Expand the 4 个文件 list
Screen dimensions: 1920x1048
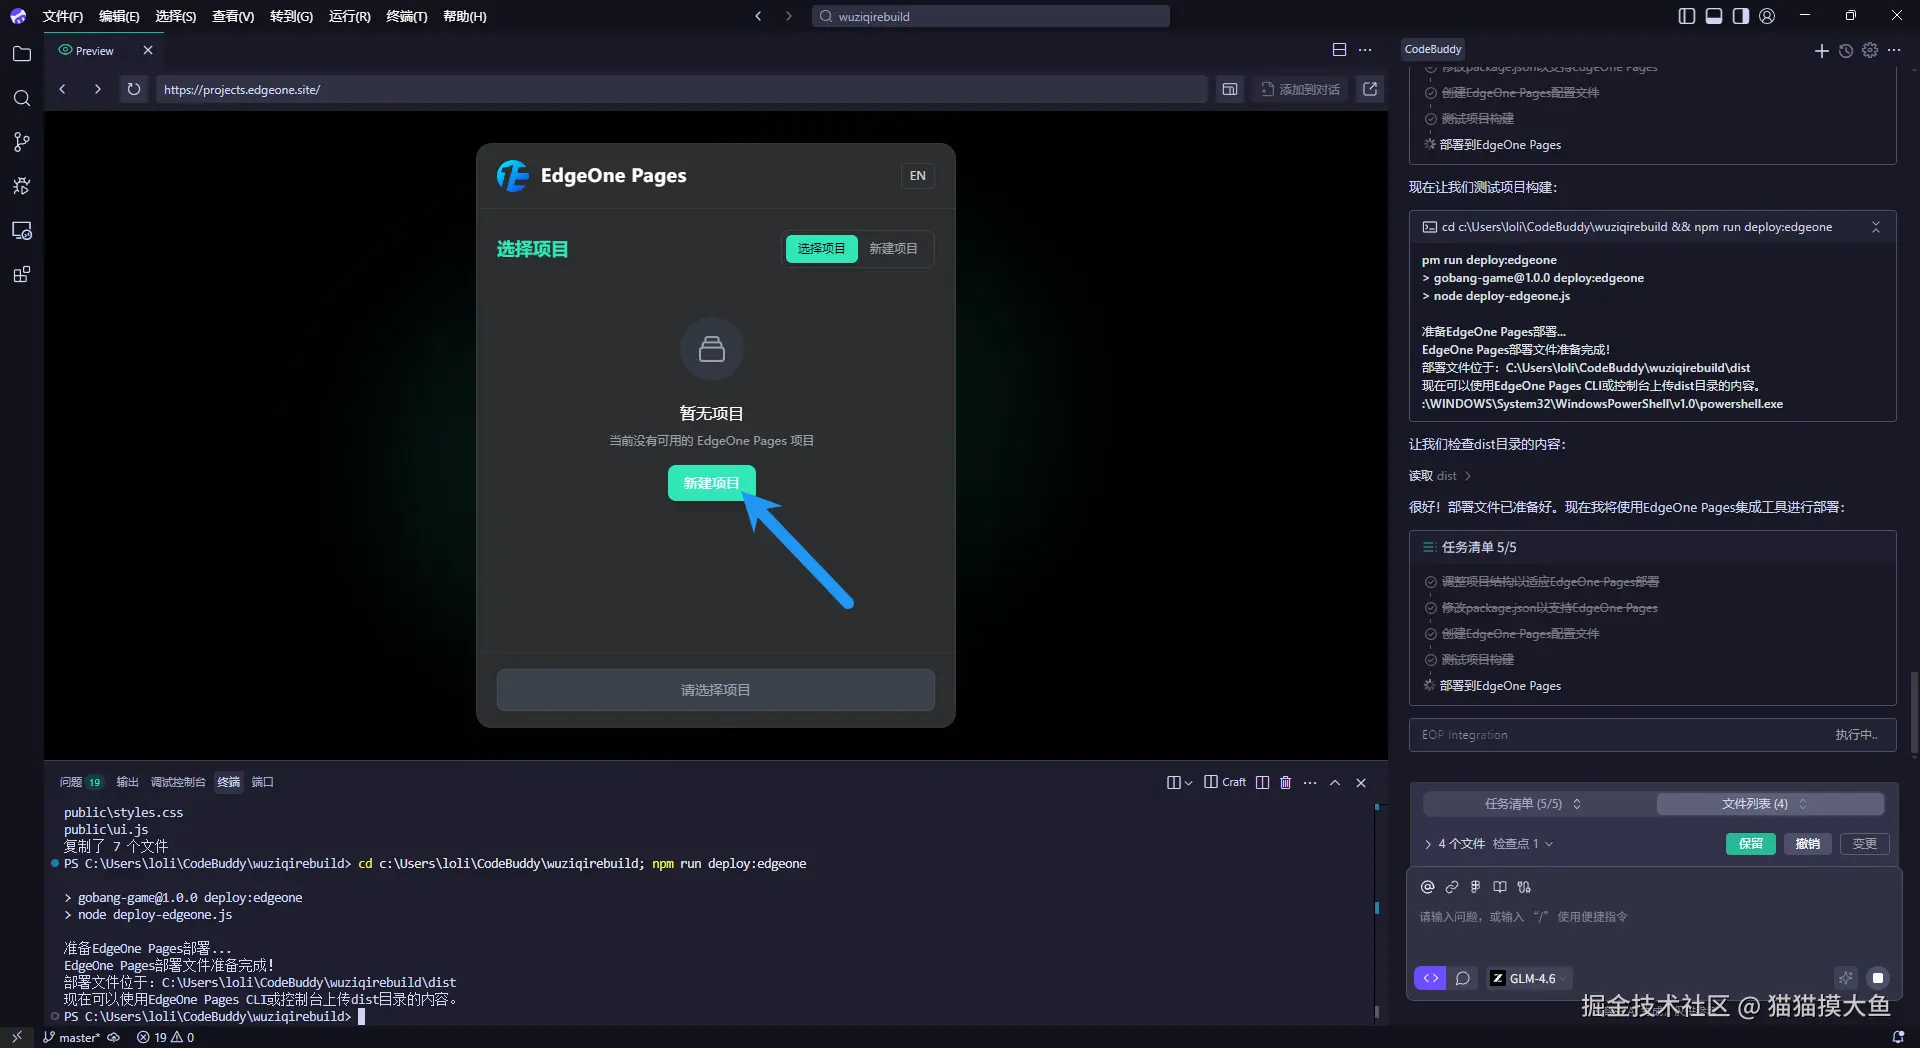[1454, 844]
